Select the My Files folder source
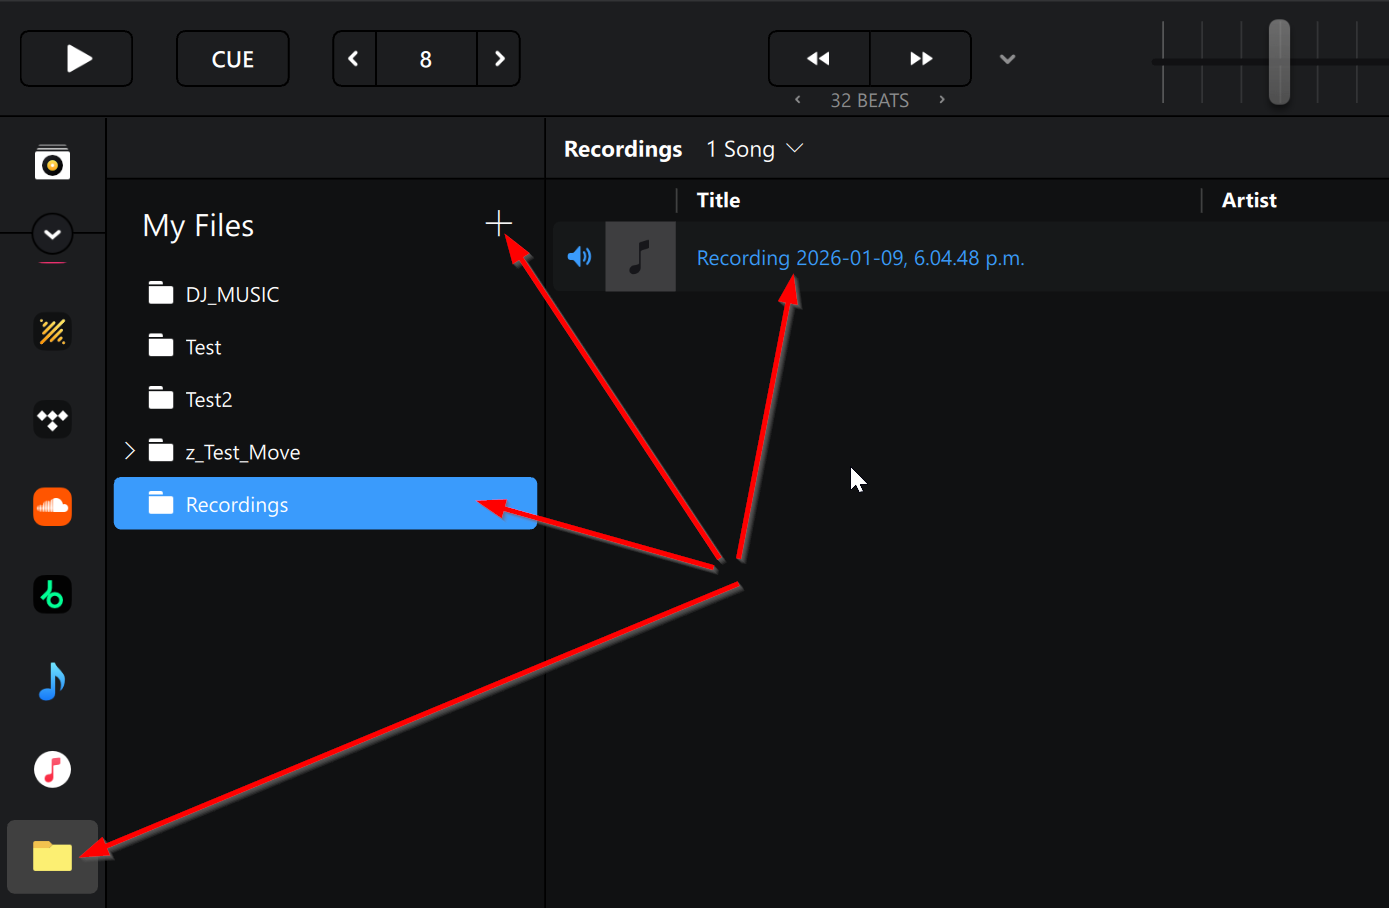The width and height of the screenshot is (1389, 908). (52, 857)
